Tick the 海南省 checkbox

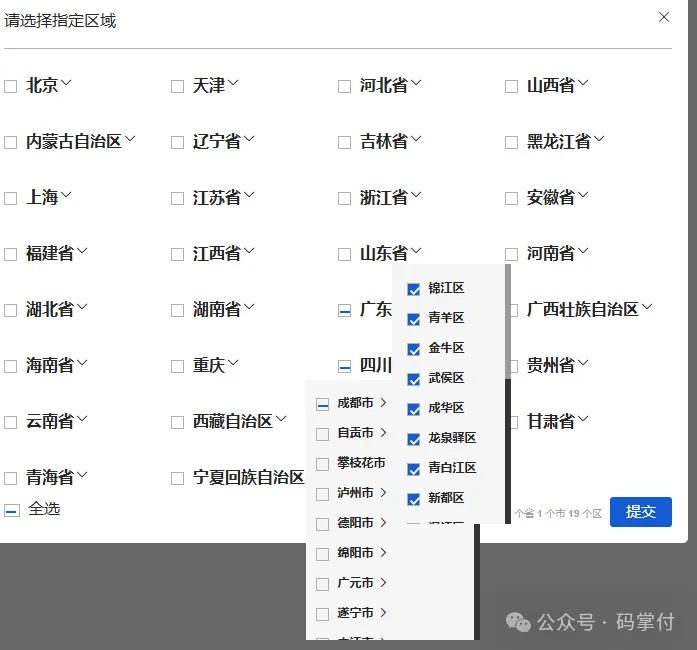click(11, 366)
